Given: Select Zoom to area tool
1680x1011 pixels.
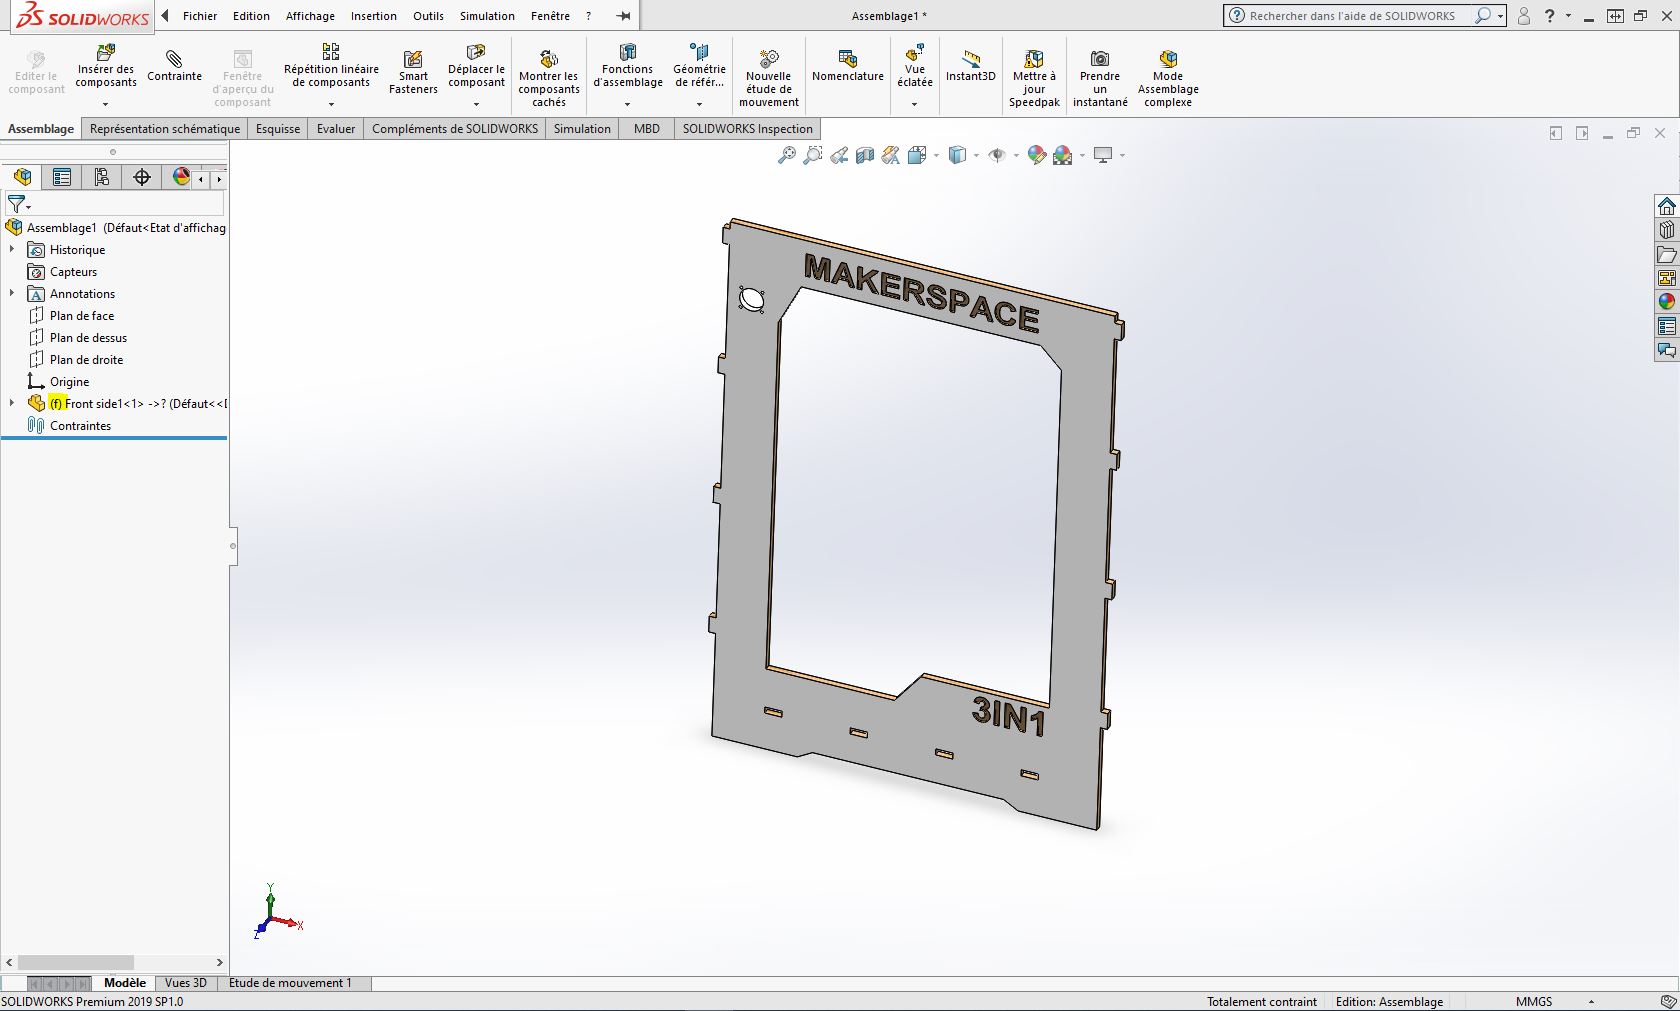Looking at the screenshot, I should [x=813, y=155].
